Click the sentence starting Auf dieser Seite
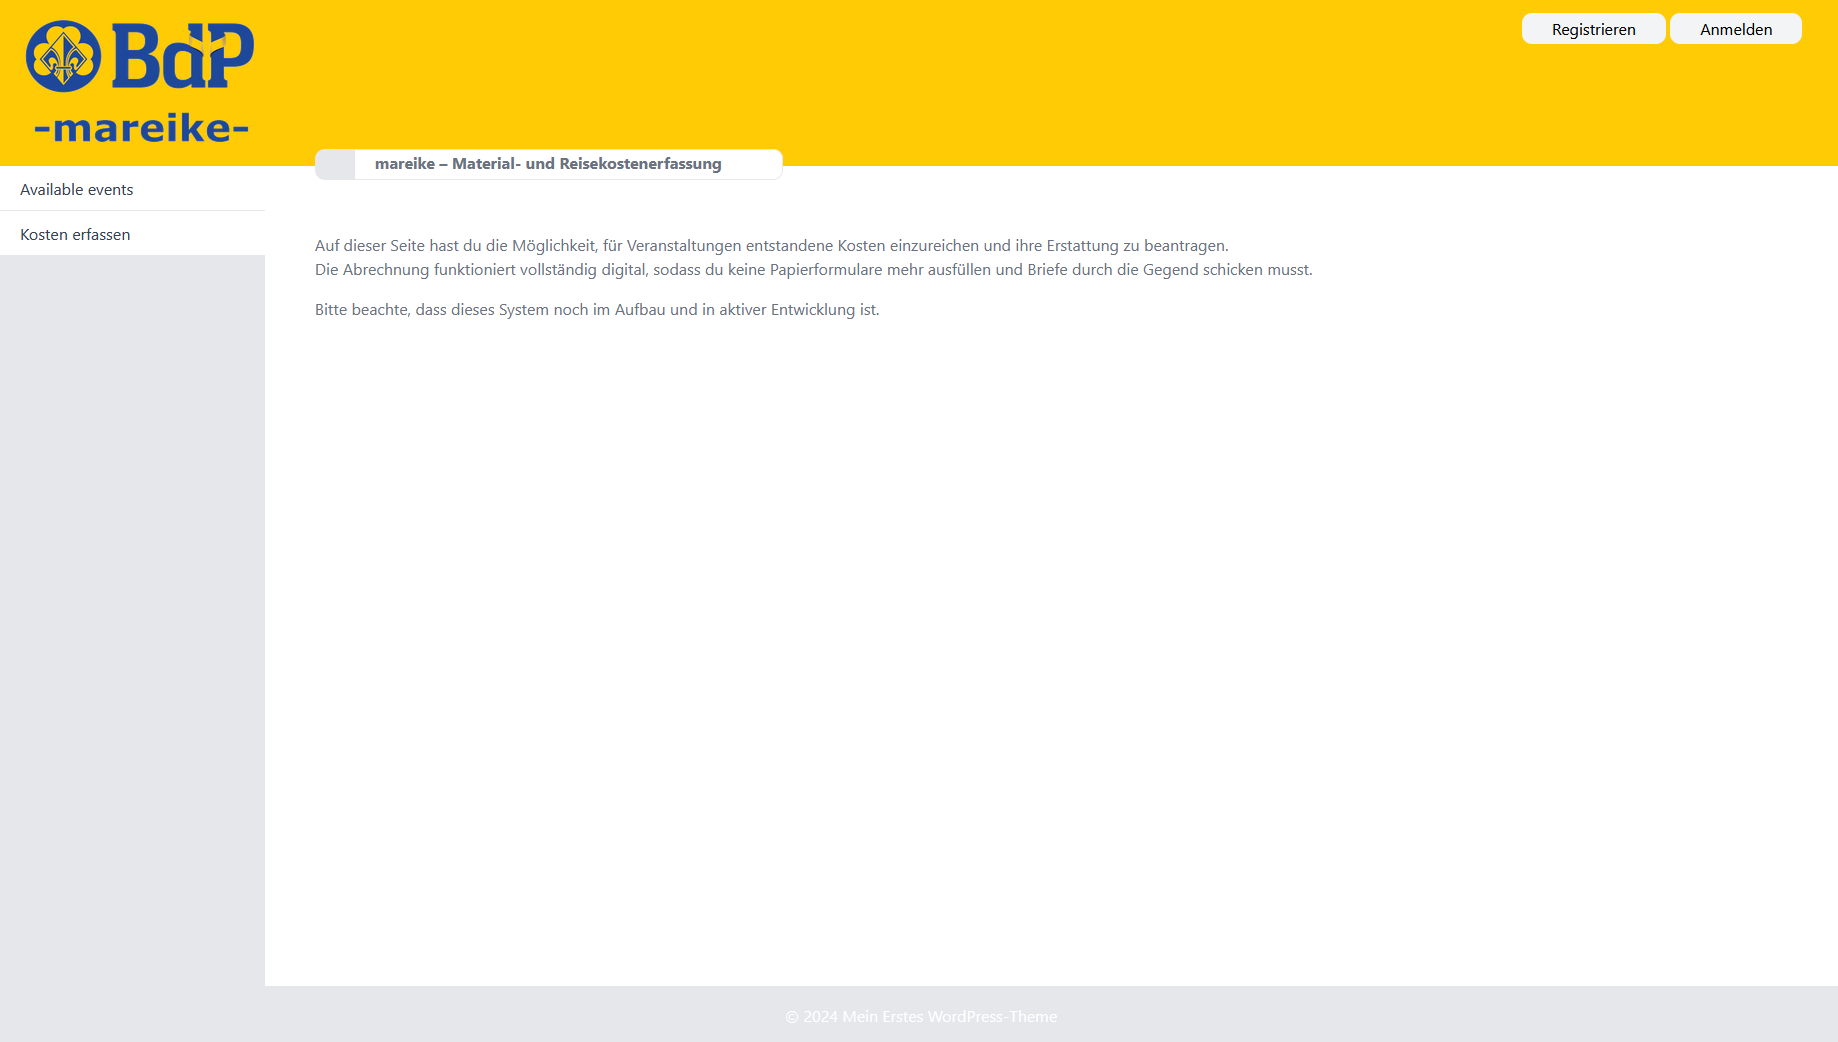 [x=771, y=246]
